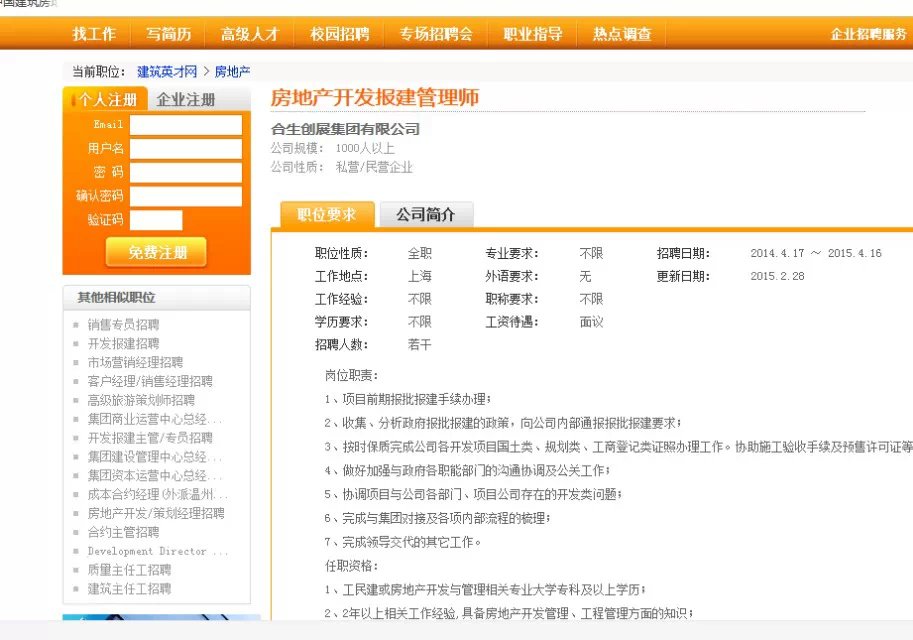Open 高级人才 navigation item
The image size is (913, 640).
249,34
